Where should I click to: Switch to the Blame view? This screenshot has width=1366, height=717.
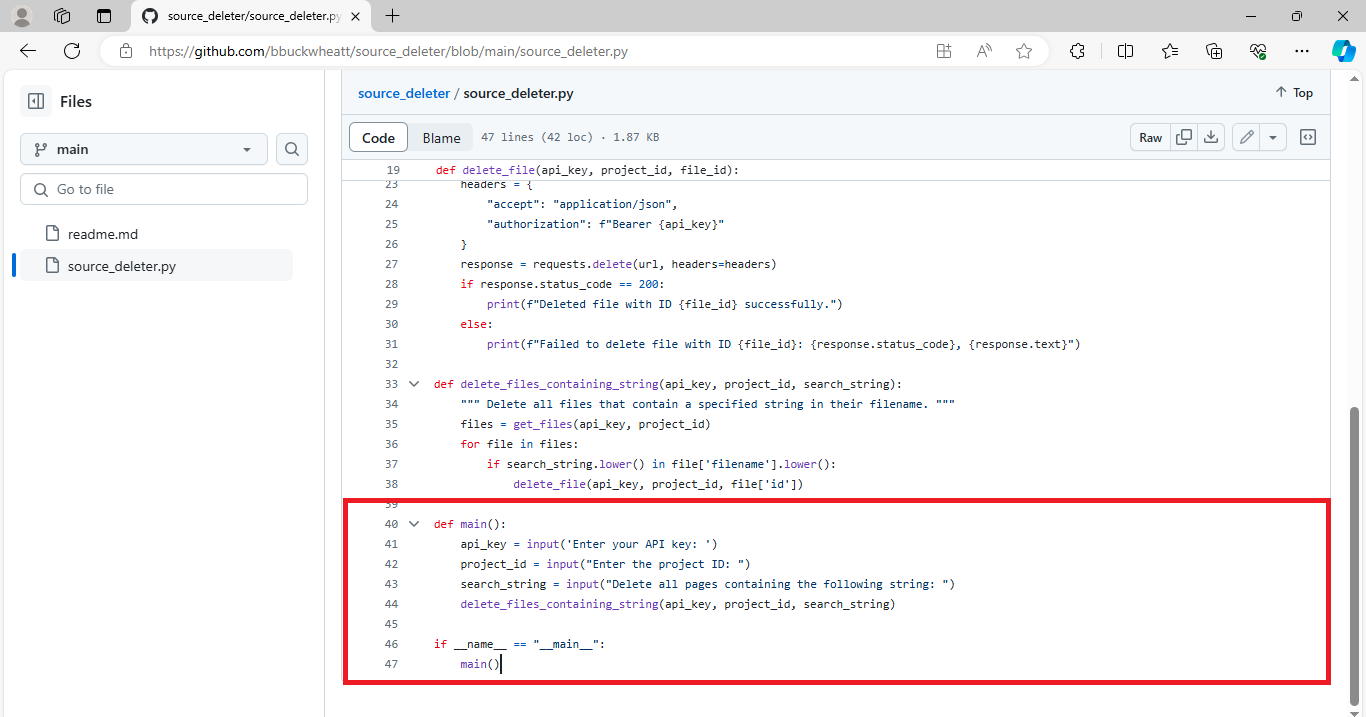pos(441,137)
